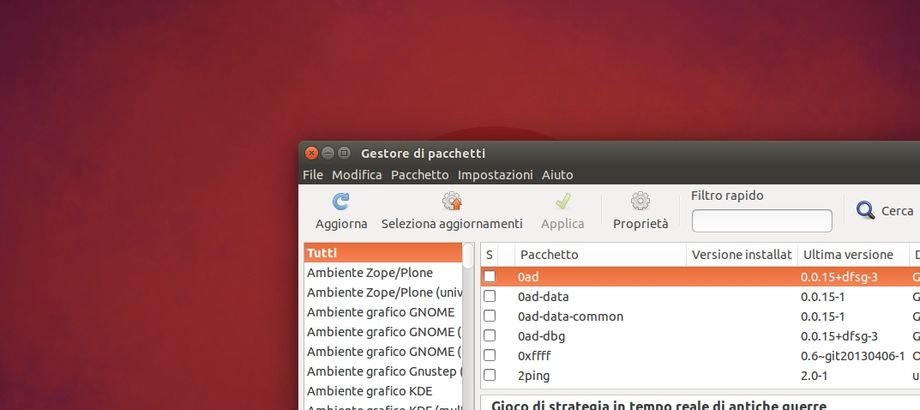The width and height of the screenshot is (920, 410).
Task: Toggle the status checkbox for 0ad
Action: [x=489, y=277]
